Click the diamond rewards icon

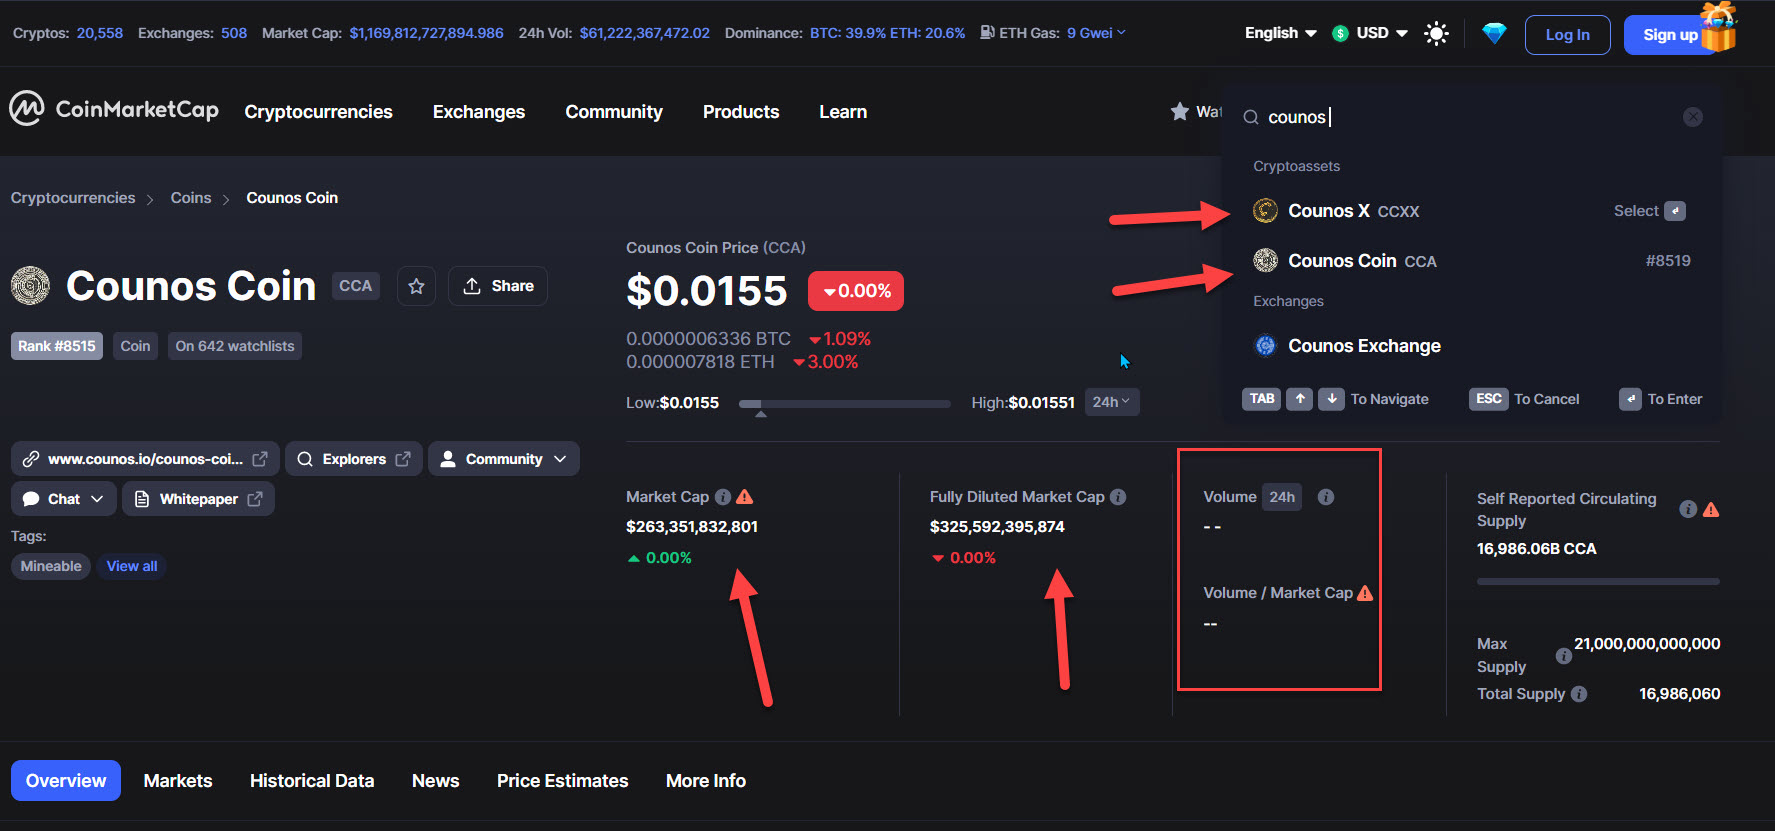[1494, 34]
